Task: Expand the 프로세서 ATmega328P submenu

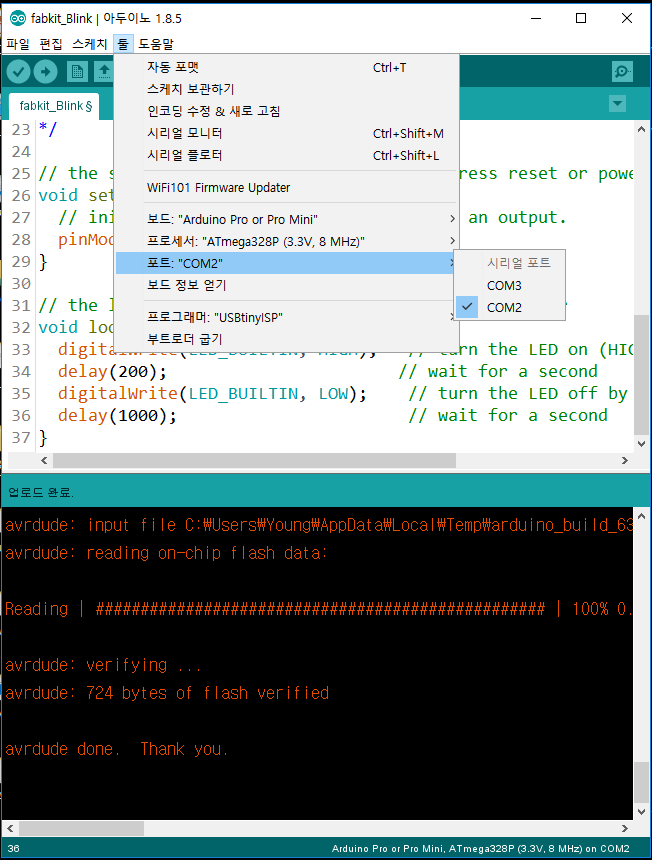Action: pos(287,241)
